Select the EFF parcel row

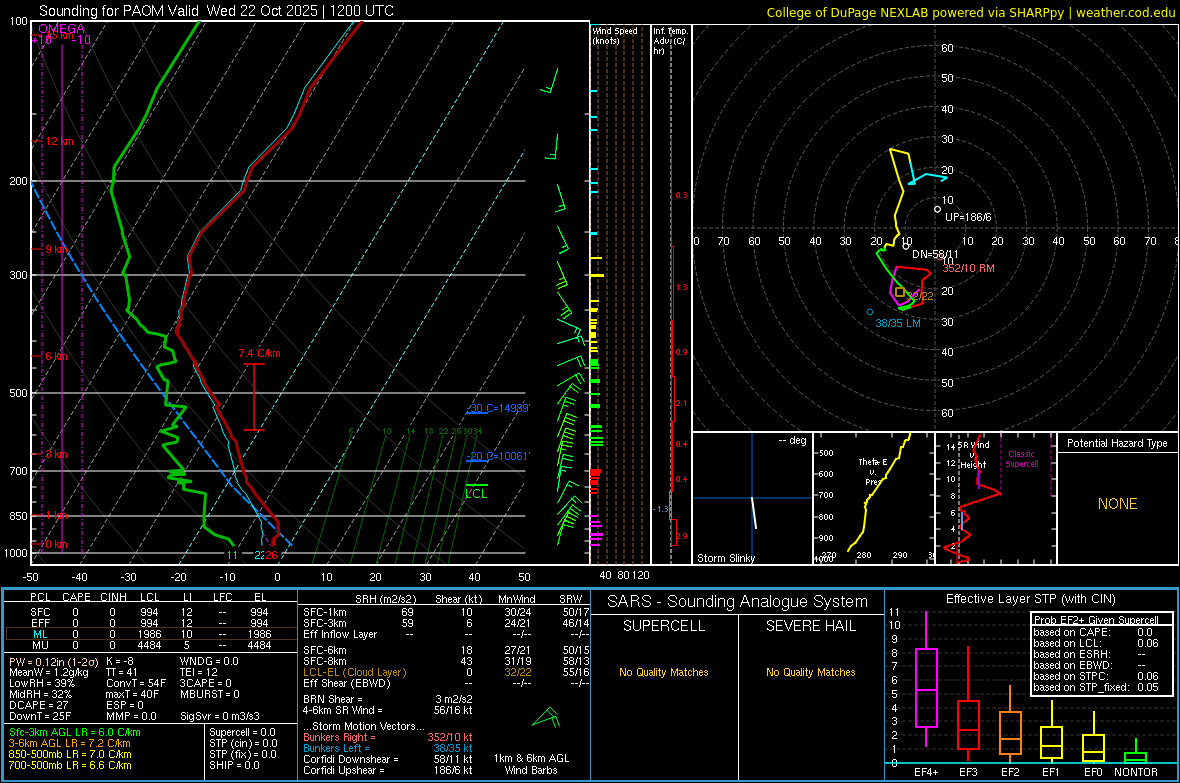pyautogui.click(x=151, y=623)
